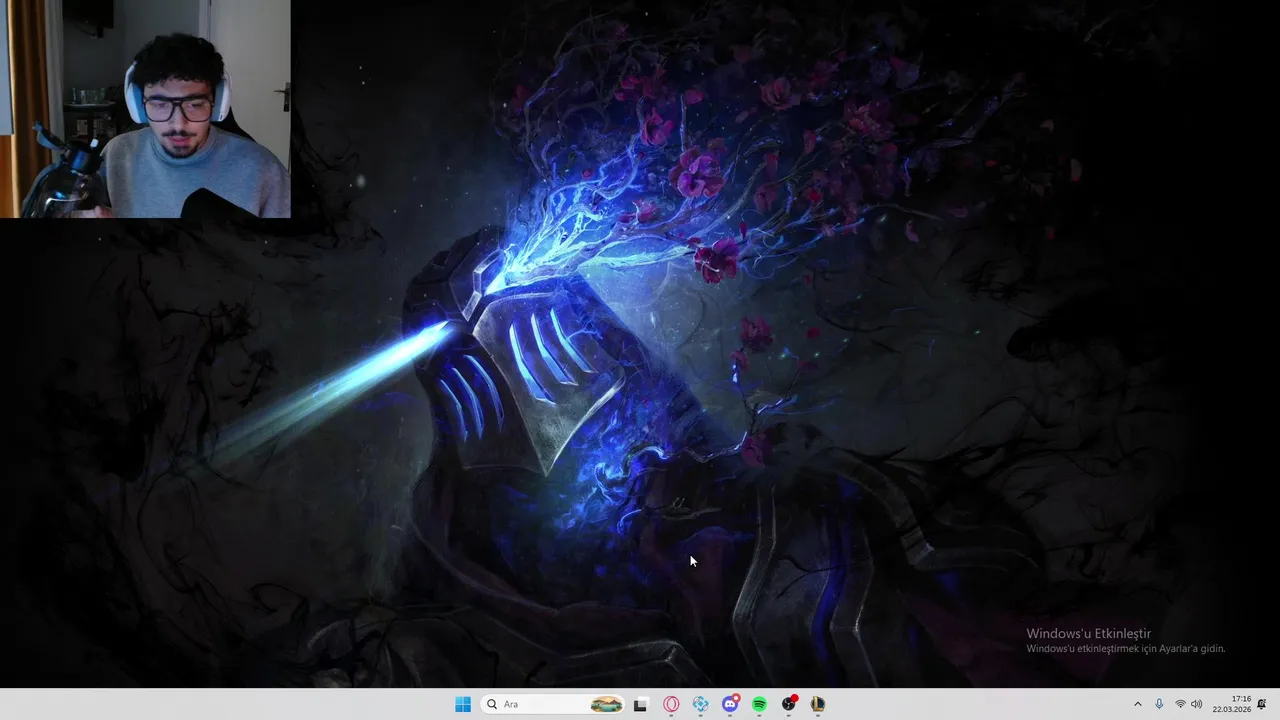Open Spotify from the taskbar
Screen dimensions: 1280x720
759,704
